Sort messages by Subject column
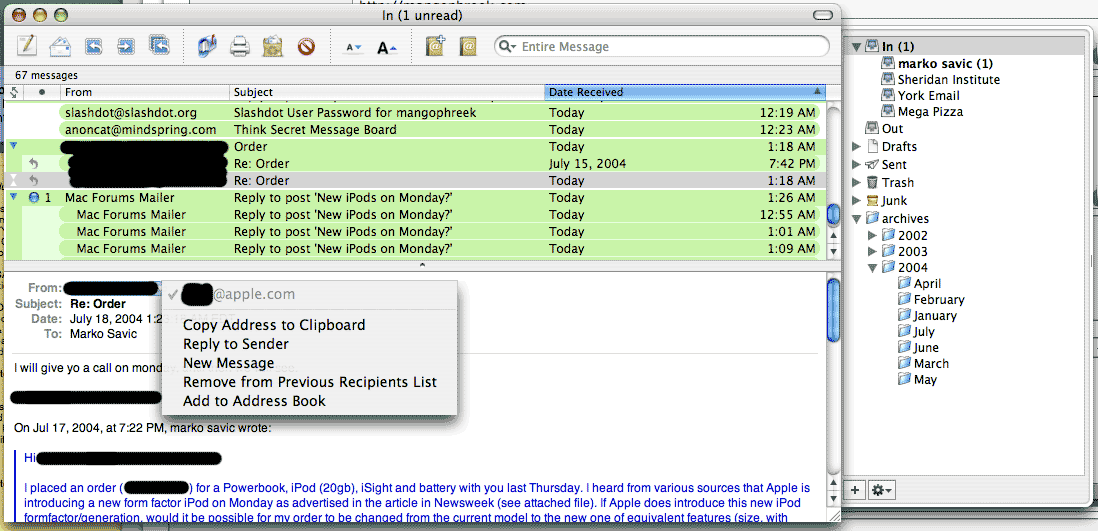The width and height of the screenshot is (1098, 531). (387, 92)
